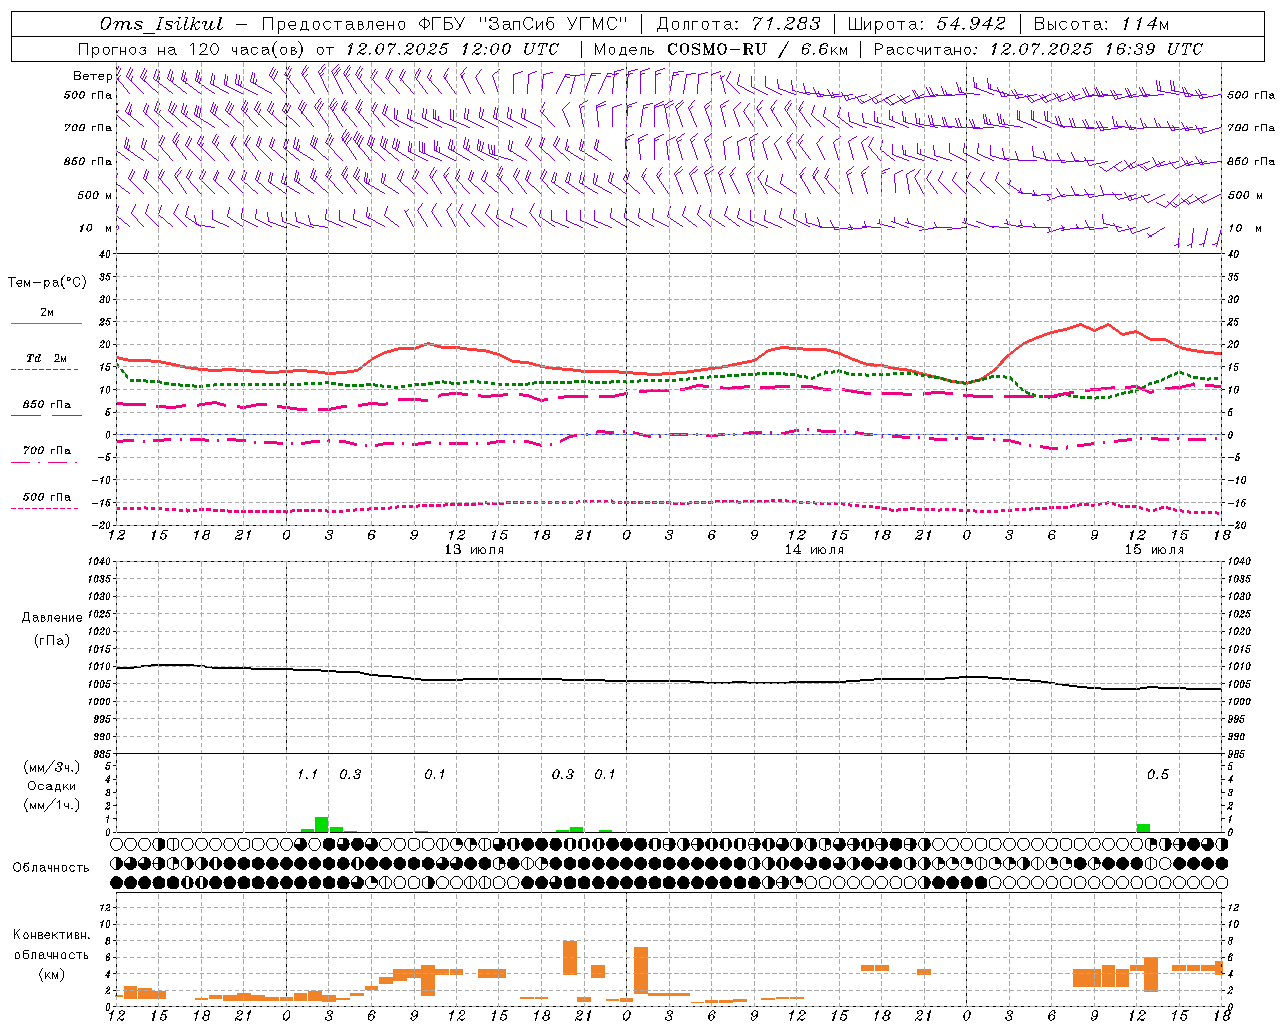The image size is (1280, 1024).
Task: Click the latitude value Широта: 54.942
Action: (x=926, y=24)
